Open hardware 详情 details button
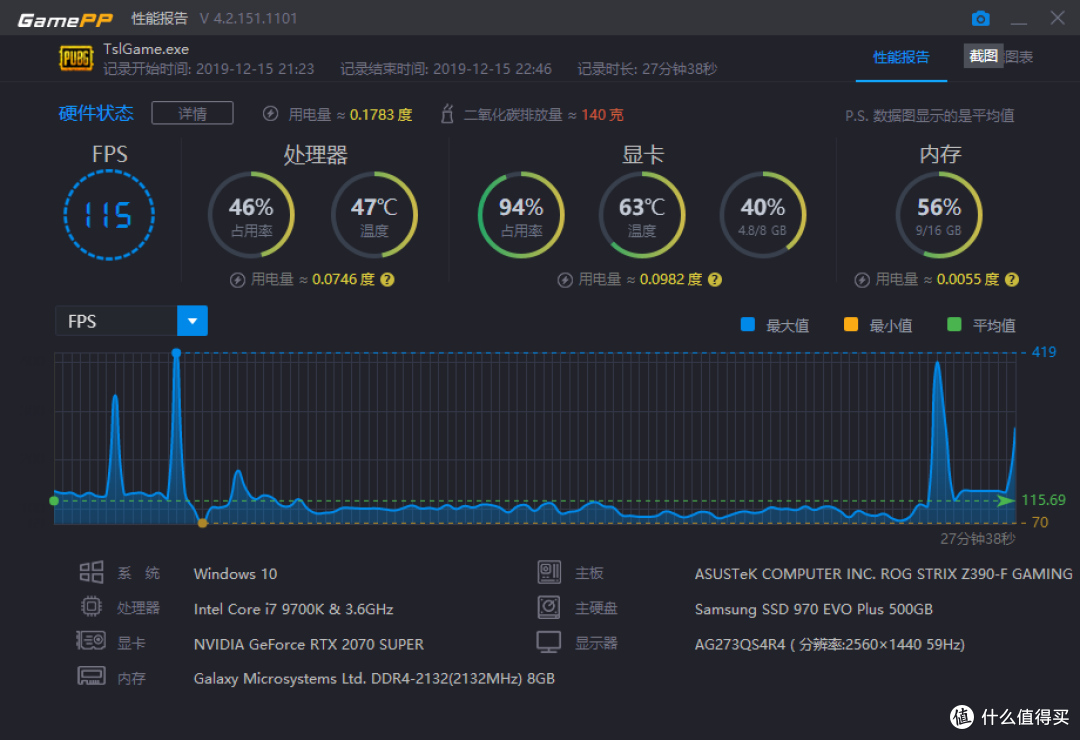The width and height of the screenshot is (1080, 740). [x=192, y=113]
